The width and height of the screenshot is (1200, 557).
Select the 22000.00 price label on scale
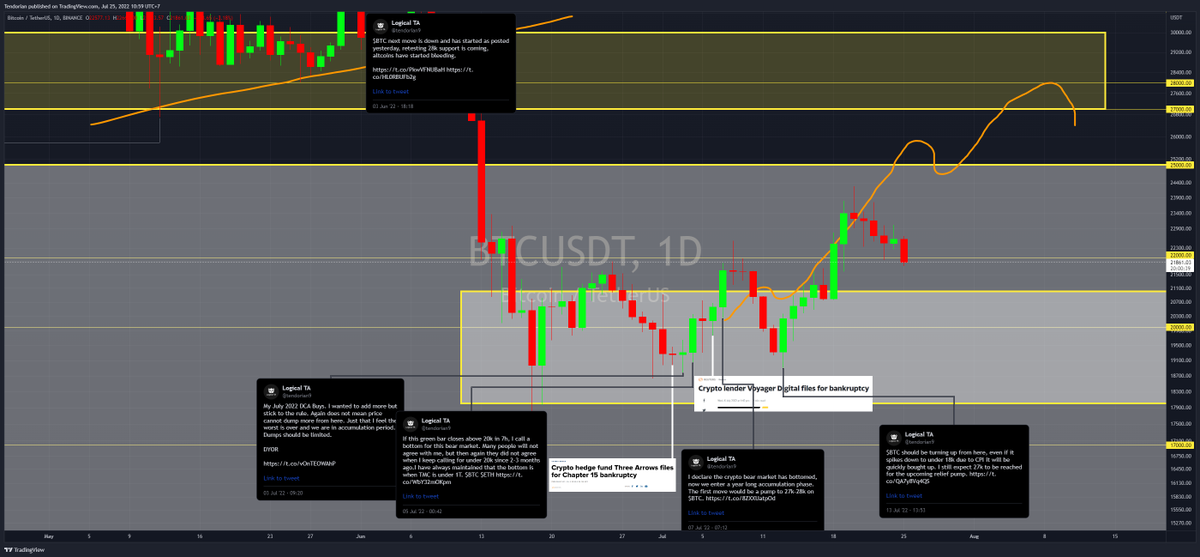[x=1180, y=255]
